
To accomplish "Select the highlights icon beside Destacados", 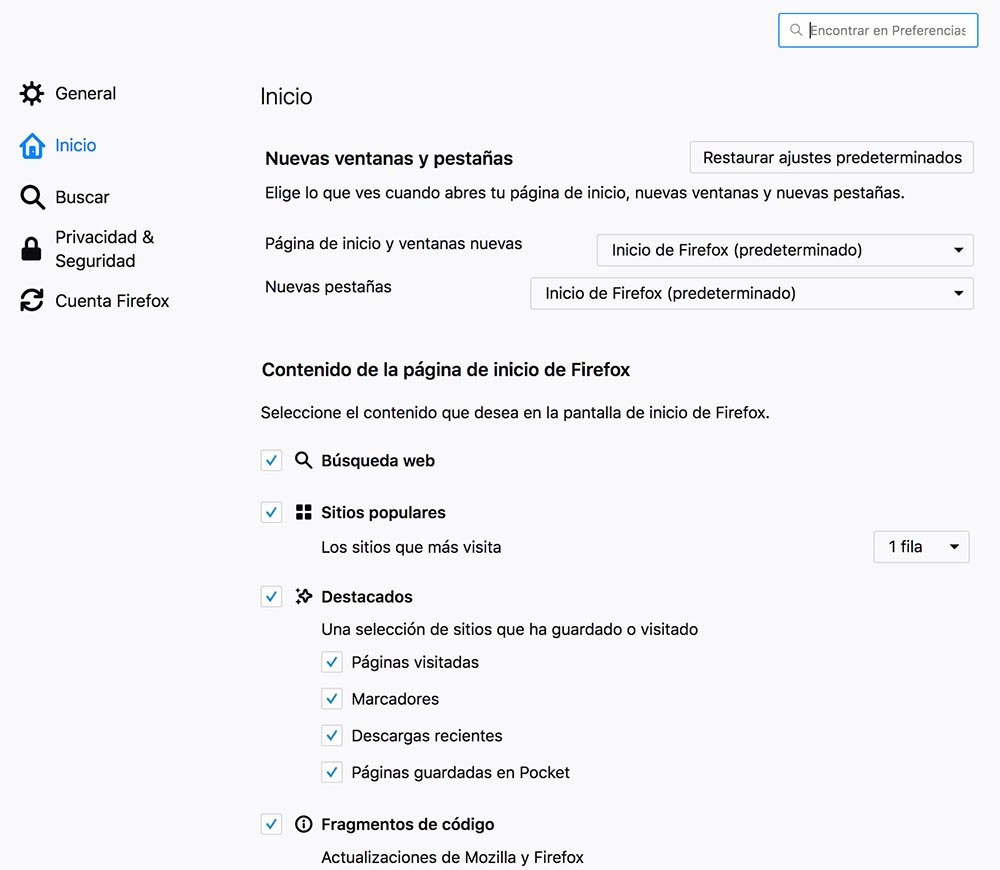I will (x=303, y=596).
